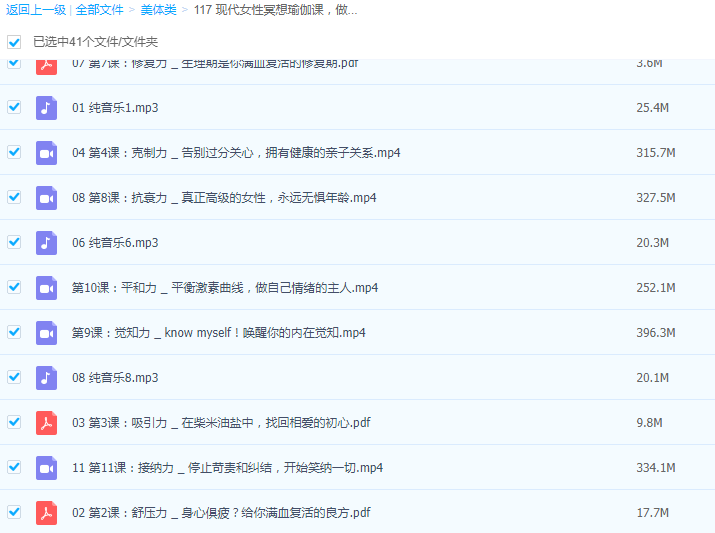Click the music icon for 06 纯音乐6.mp3
The width and height of the screenshot is (715, 533).
tap(46, 243)
